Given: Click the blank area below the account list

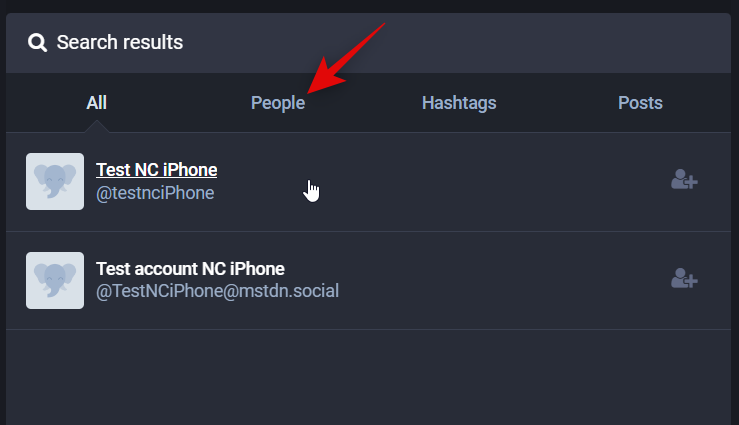Looking at the screenshot, I should 370,380.
